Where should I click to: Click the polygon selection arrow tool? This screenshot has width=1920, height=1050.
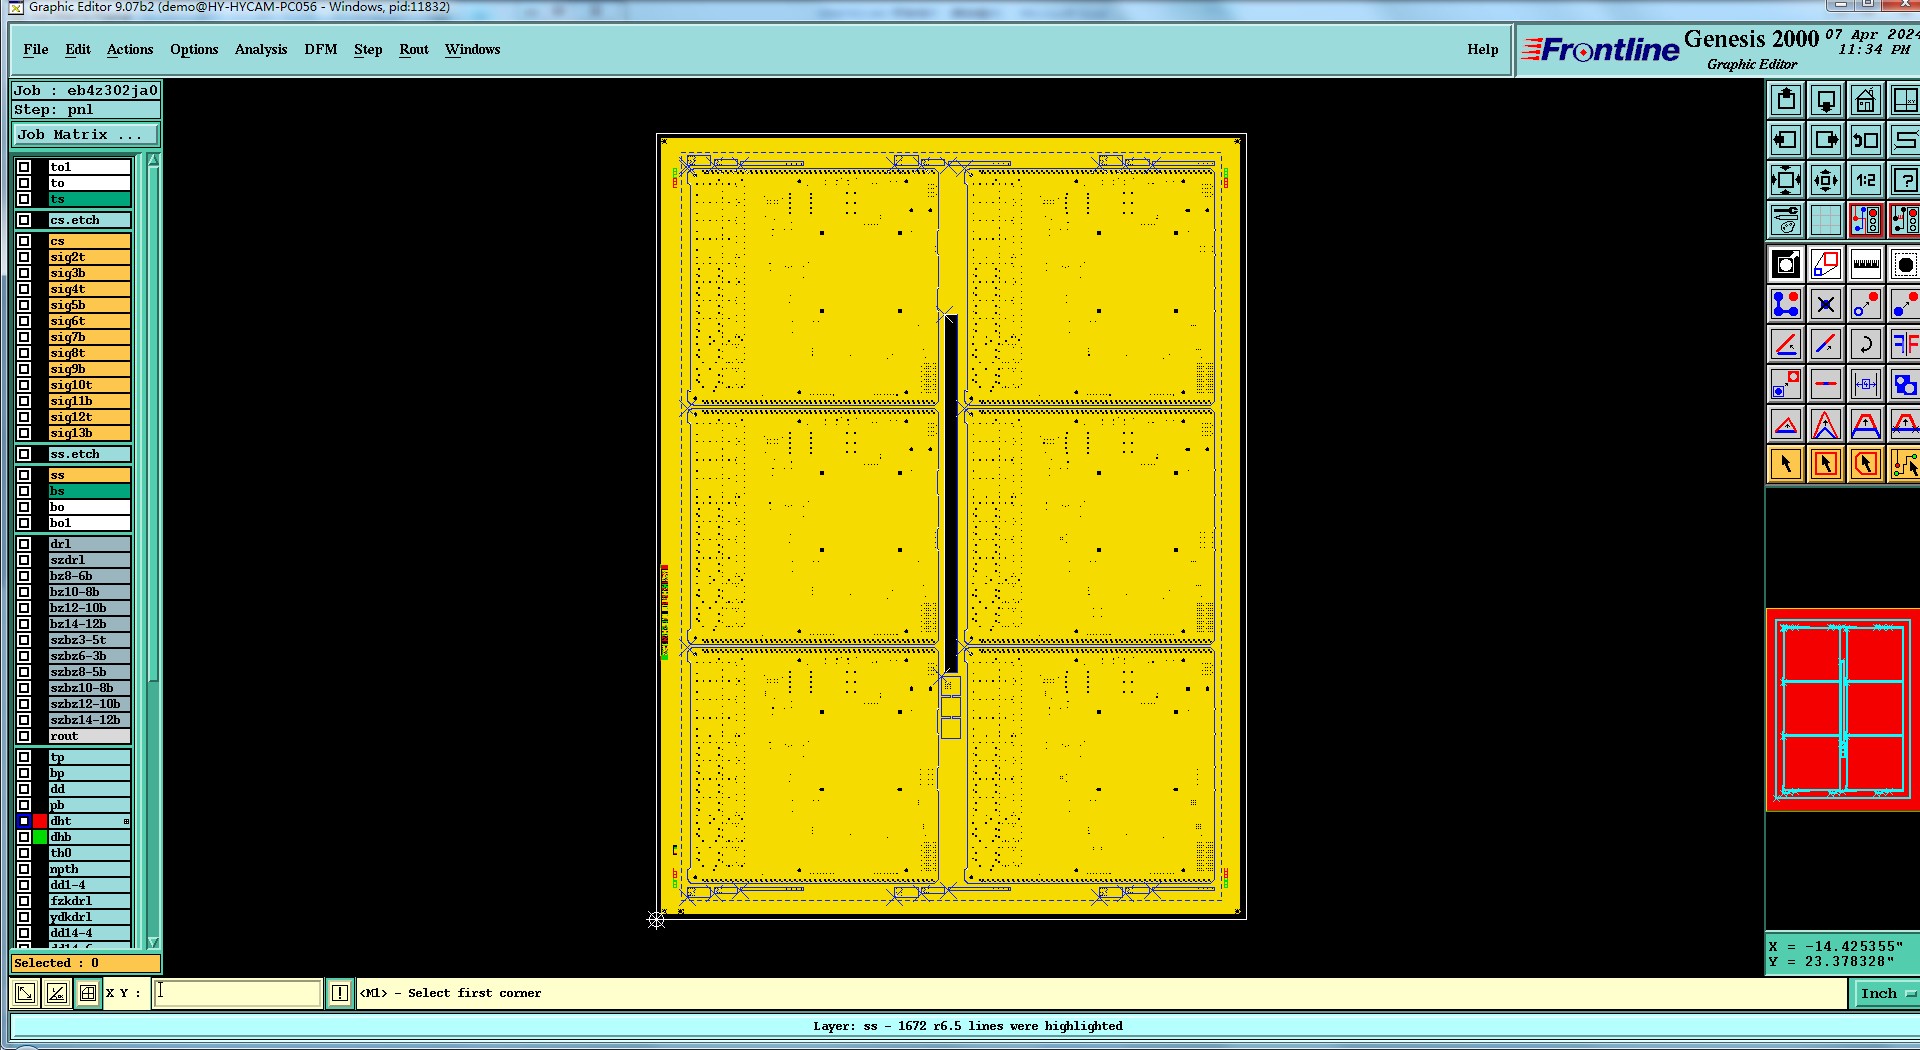click(1866, 464)
